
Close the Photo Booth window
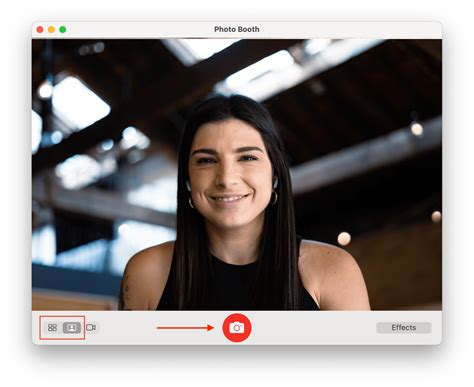(40, 30)
